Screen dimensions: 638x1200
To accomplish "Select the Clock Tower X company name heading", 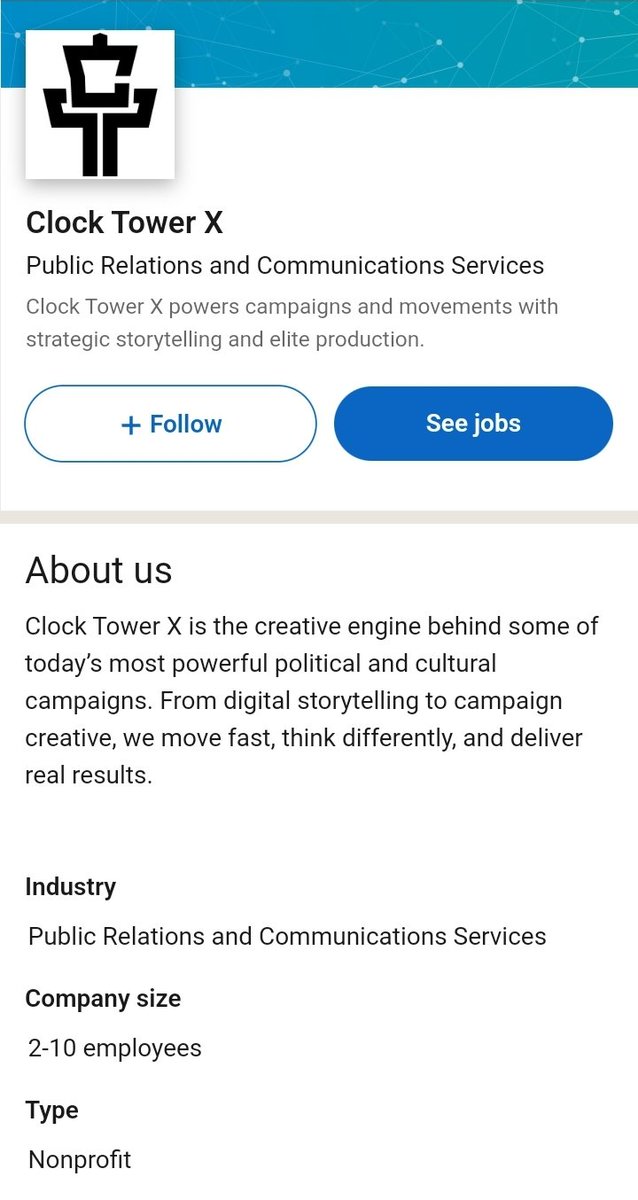I will pos(124,222).
